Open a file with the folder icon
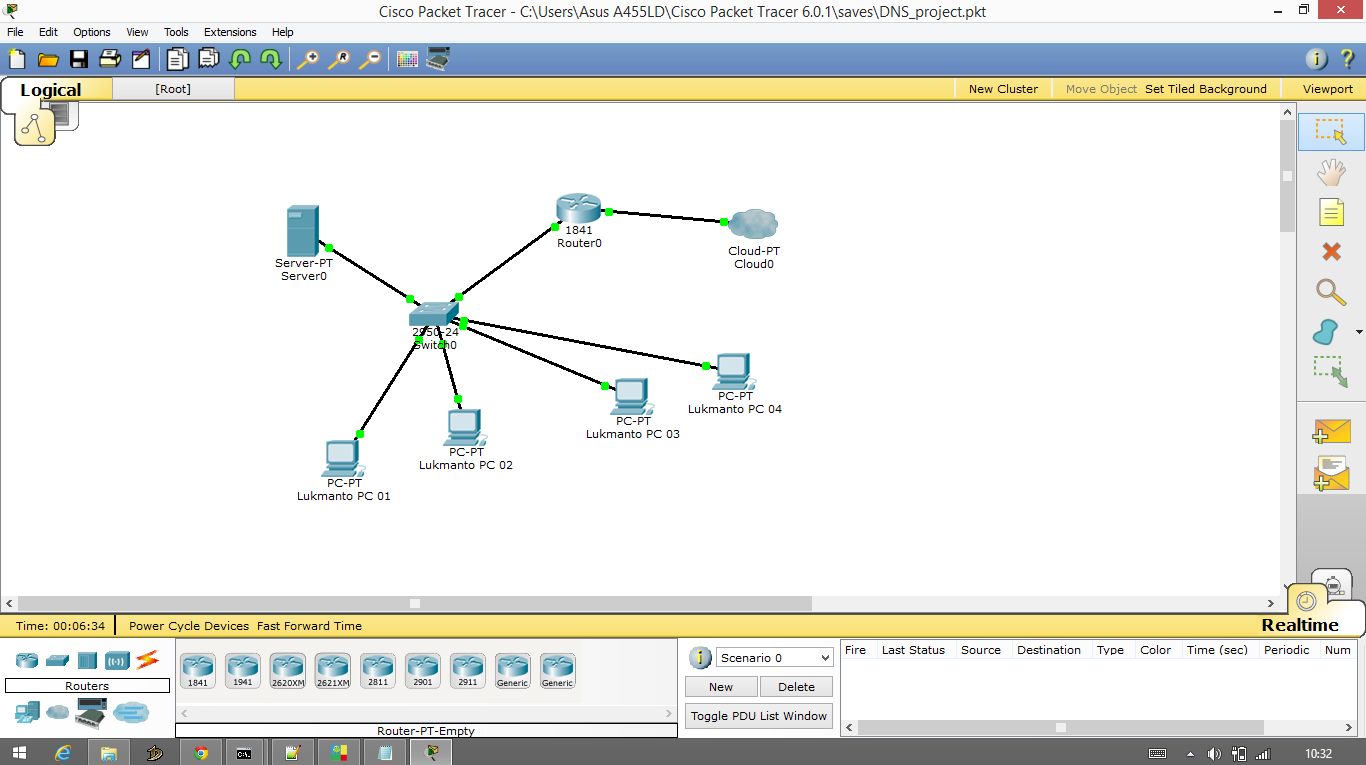 [47, 59]
